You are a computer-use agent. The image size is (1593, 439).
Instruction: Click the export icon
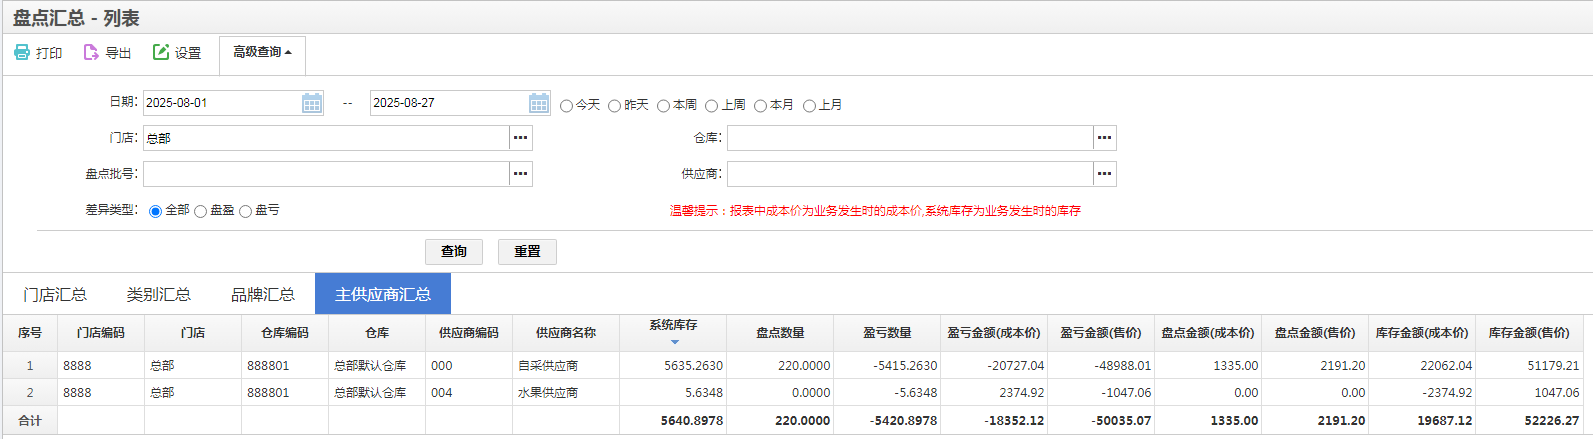click(91, 52)
